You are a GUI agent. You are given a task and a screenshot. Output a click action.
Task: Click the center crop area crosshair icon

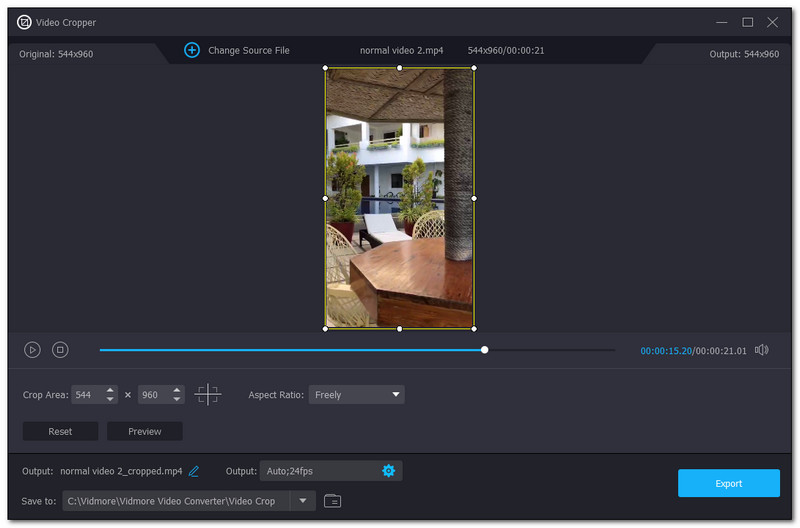click(208, 394)
